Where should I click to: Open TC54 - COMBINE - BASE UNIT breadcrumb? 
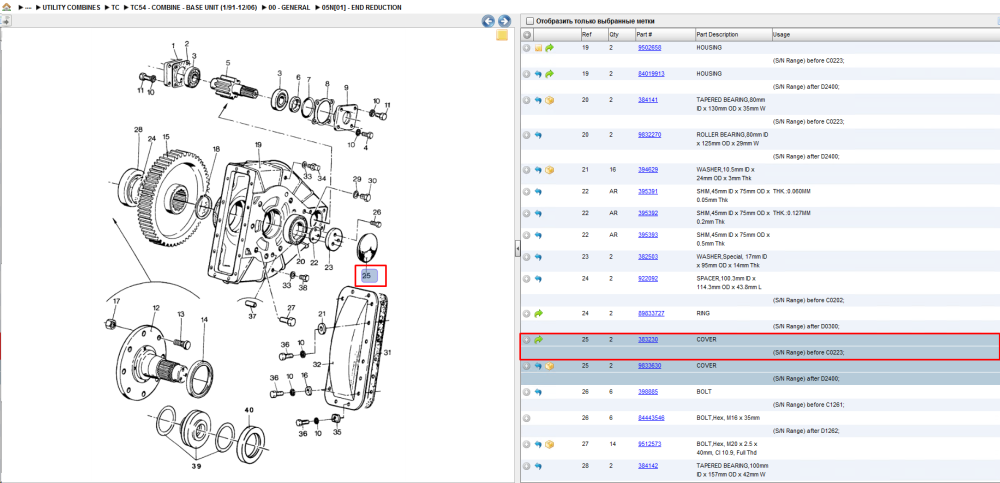pyautogui.click(x=193, y=8)
